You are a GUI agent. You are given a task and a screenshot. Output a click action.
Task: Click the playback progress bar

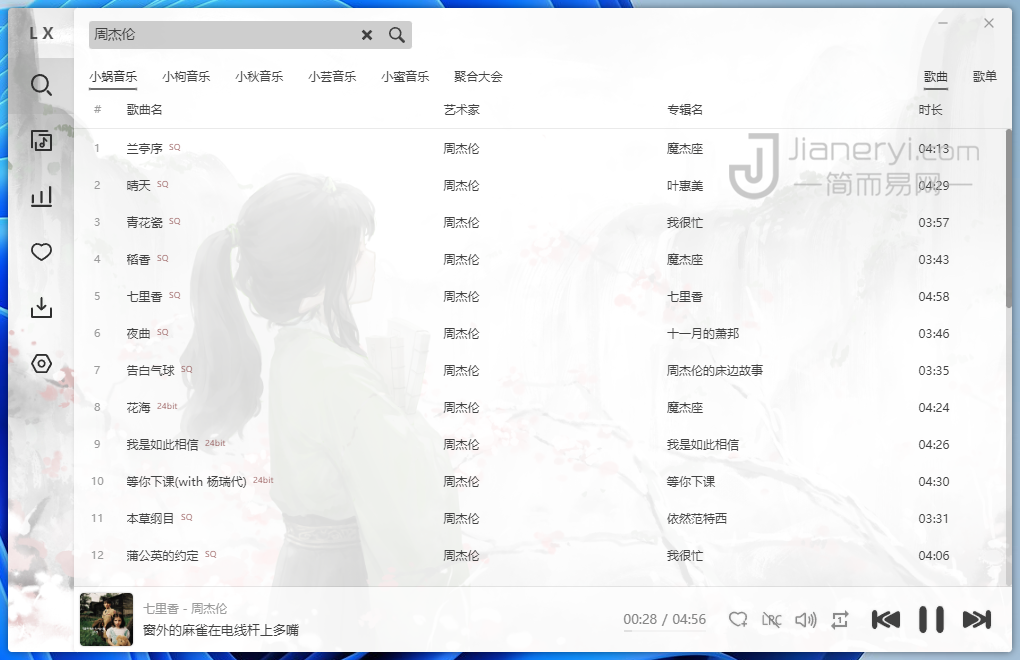click(x=664, y=632)
